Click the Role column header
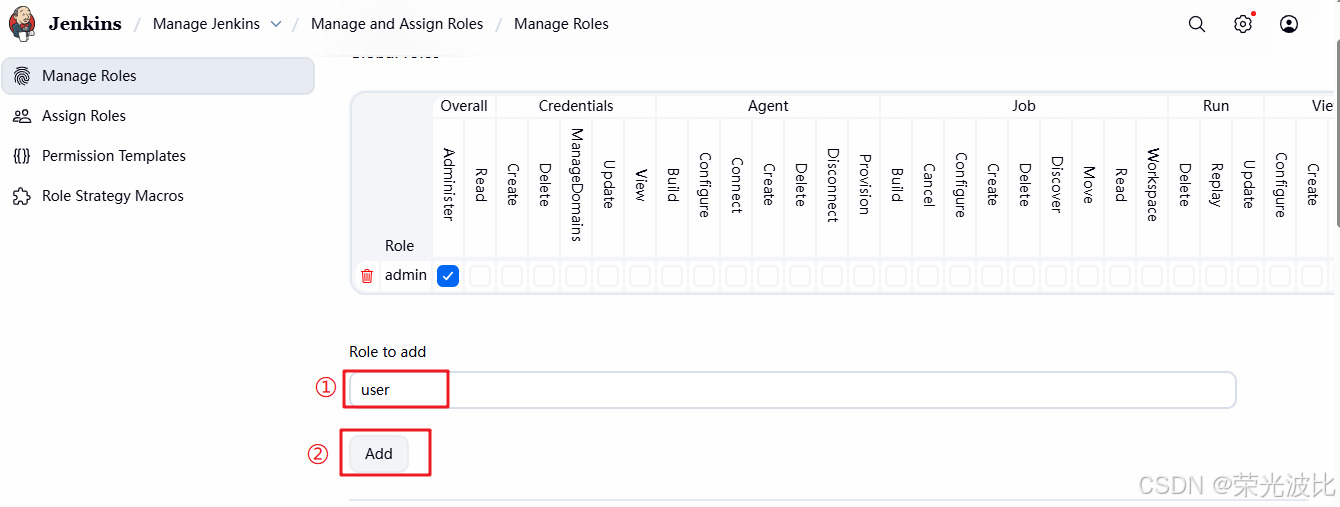 tap(399, 246)
